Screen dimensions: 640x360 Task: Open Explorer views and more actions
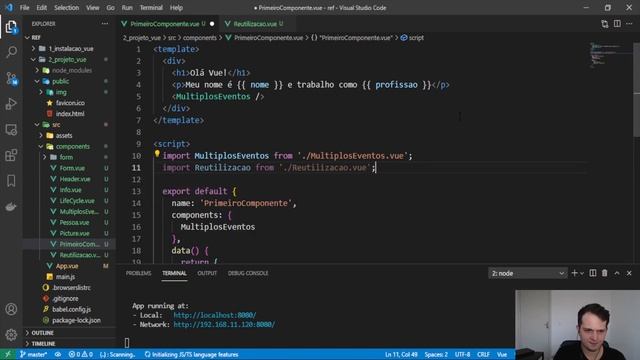(105, 24)
